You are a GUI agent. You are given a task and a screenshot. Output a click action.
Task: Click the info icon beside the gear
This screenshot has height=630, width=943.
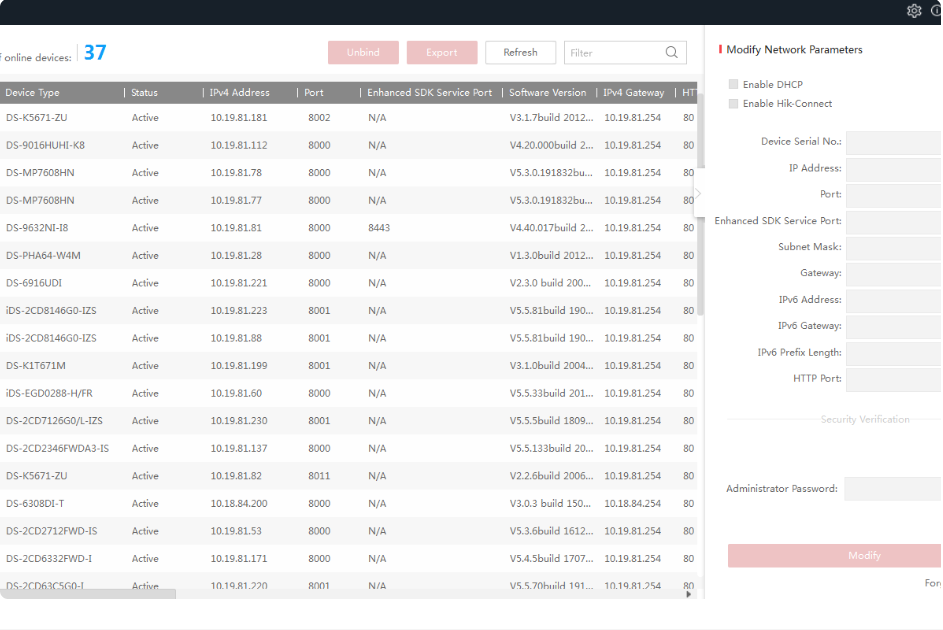click(x=937, y=11)
